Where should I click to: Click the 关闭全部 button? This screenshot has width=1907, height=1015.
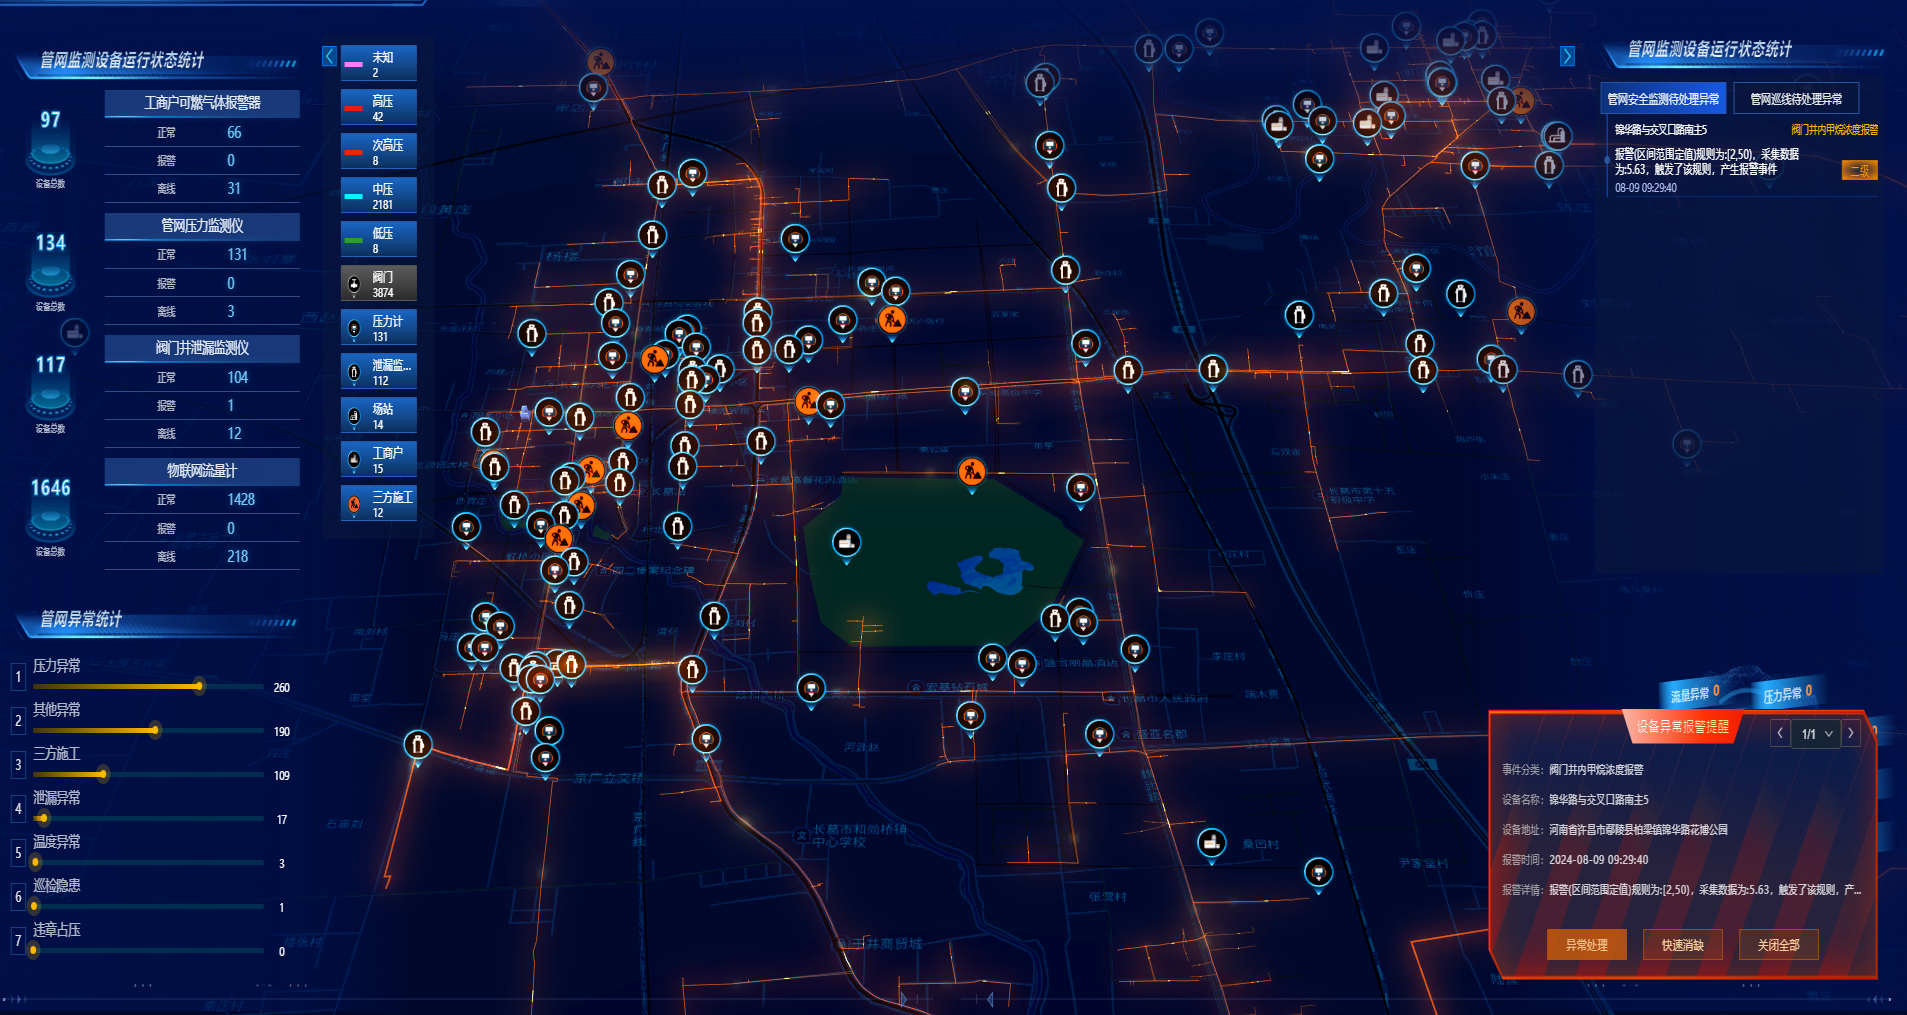tap(1778, 944)
